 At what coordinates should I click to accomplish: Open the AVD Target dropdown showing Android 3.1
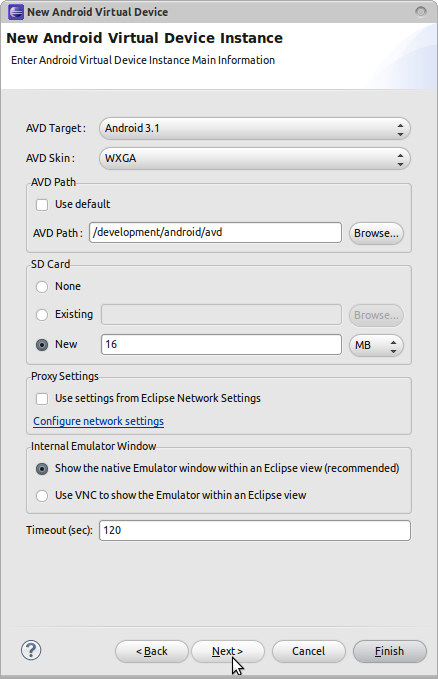click(x=255, y=129)
